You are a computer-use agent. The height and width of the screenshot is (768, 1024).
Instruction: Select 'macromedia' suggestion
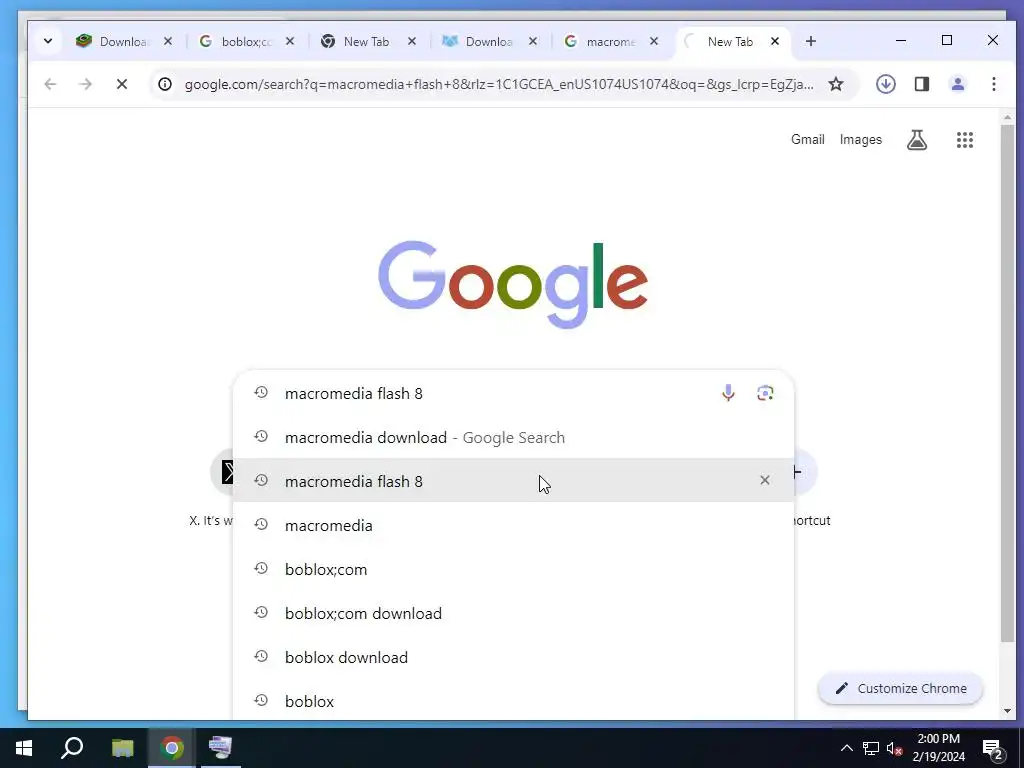pos(513,525)
